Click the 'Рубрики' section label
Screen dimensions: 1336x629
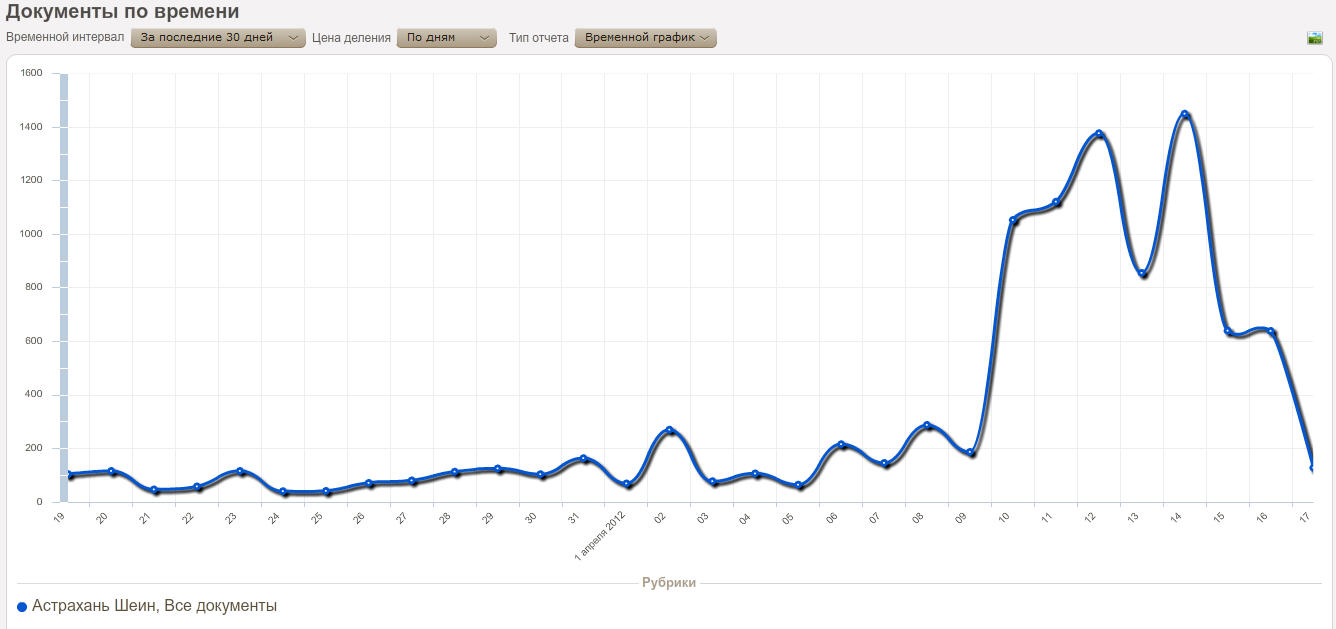[x=669, y=582]
